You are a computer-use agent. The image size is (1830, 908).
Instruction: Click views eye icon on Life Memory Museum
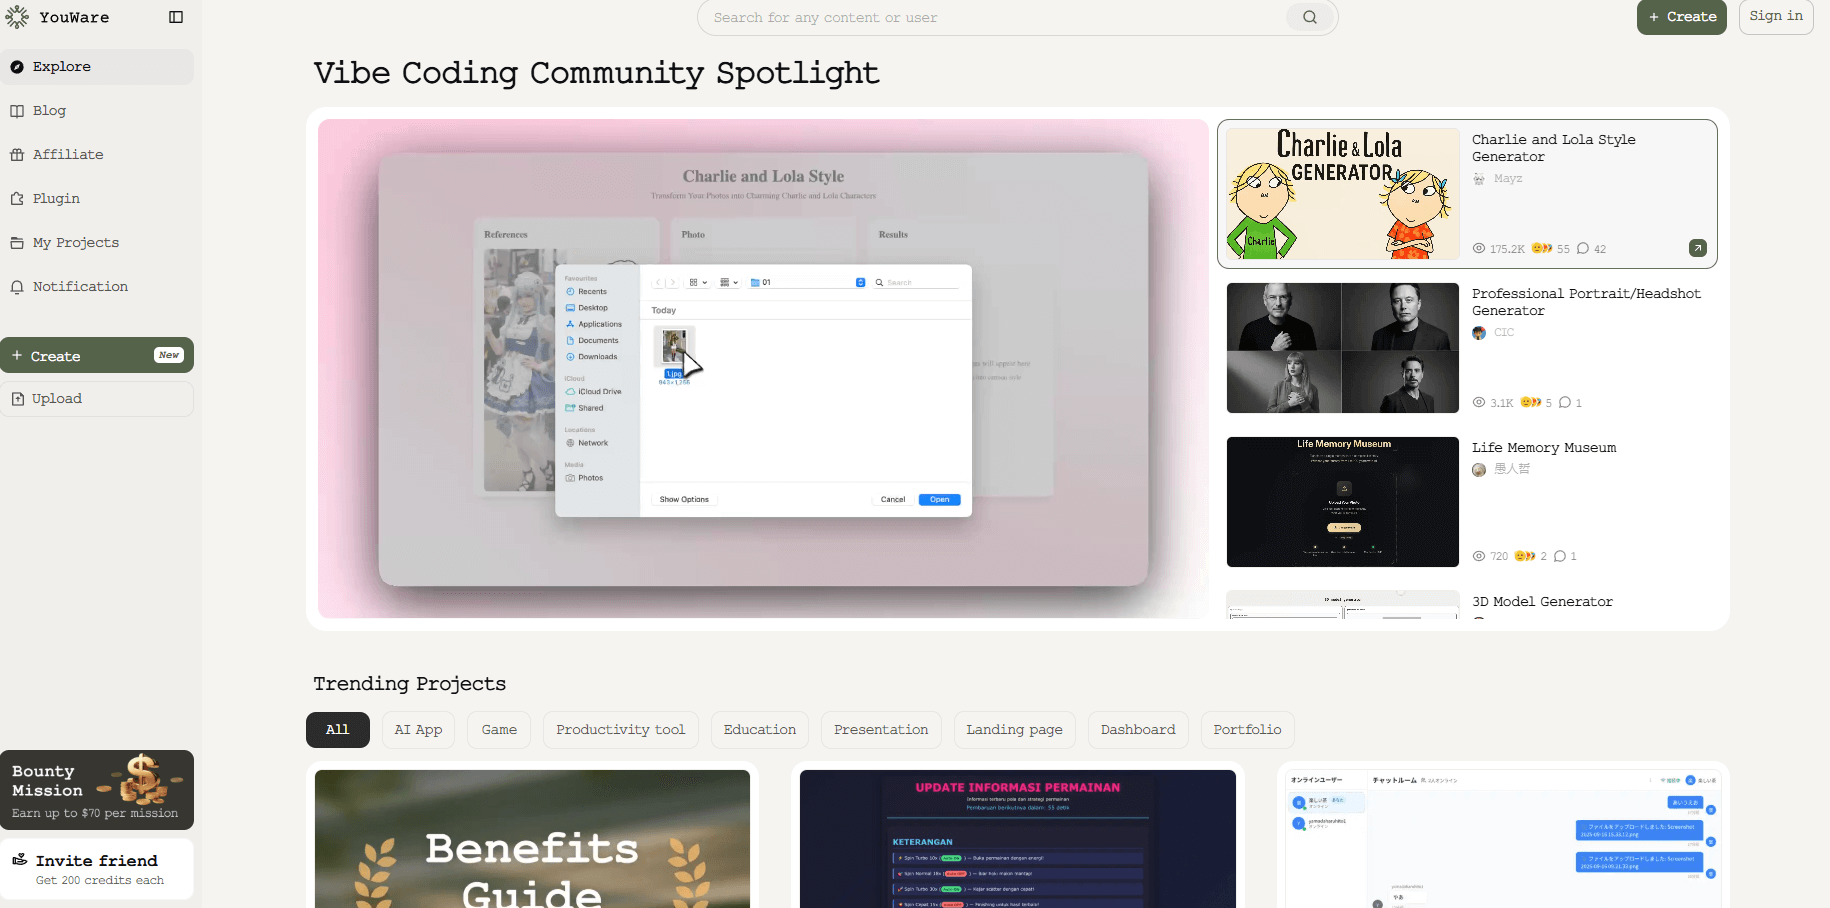tap(1479, 556)
